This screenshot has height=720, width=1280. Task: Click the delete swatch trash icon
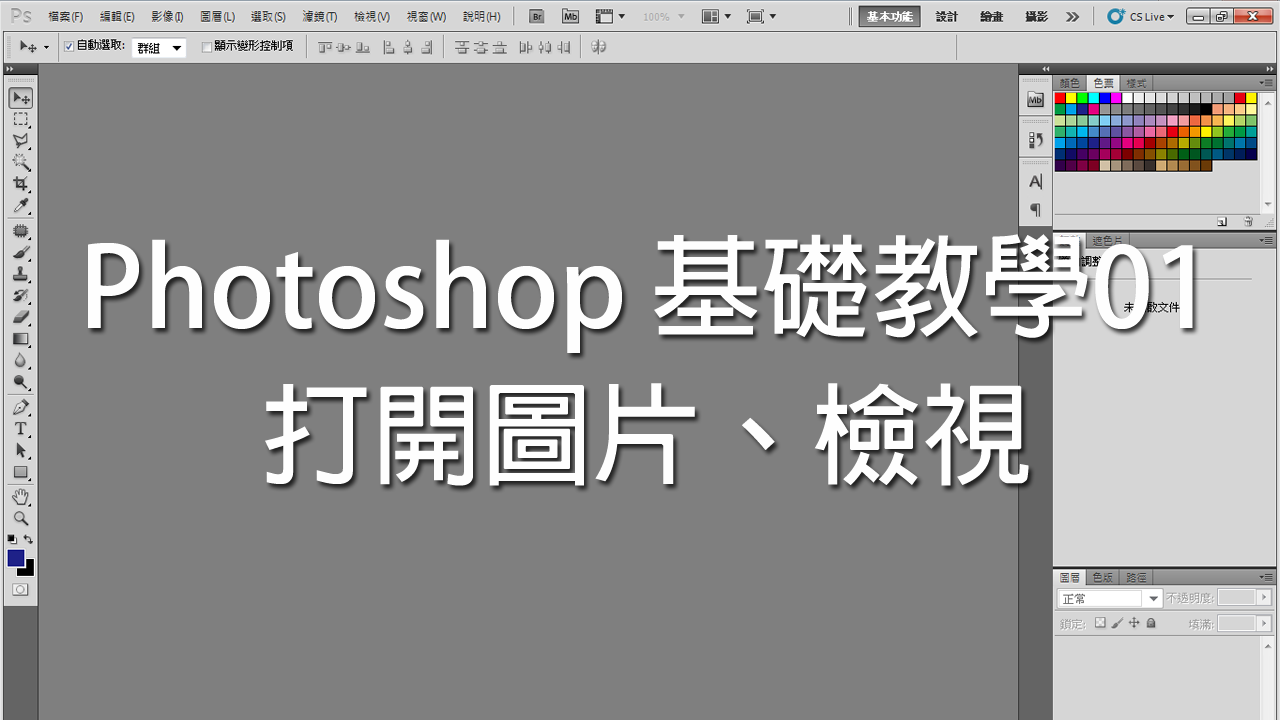pyautogui.click(x=1248, y=222)
